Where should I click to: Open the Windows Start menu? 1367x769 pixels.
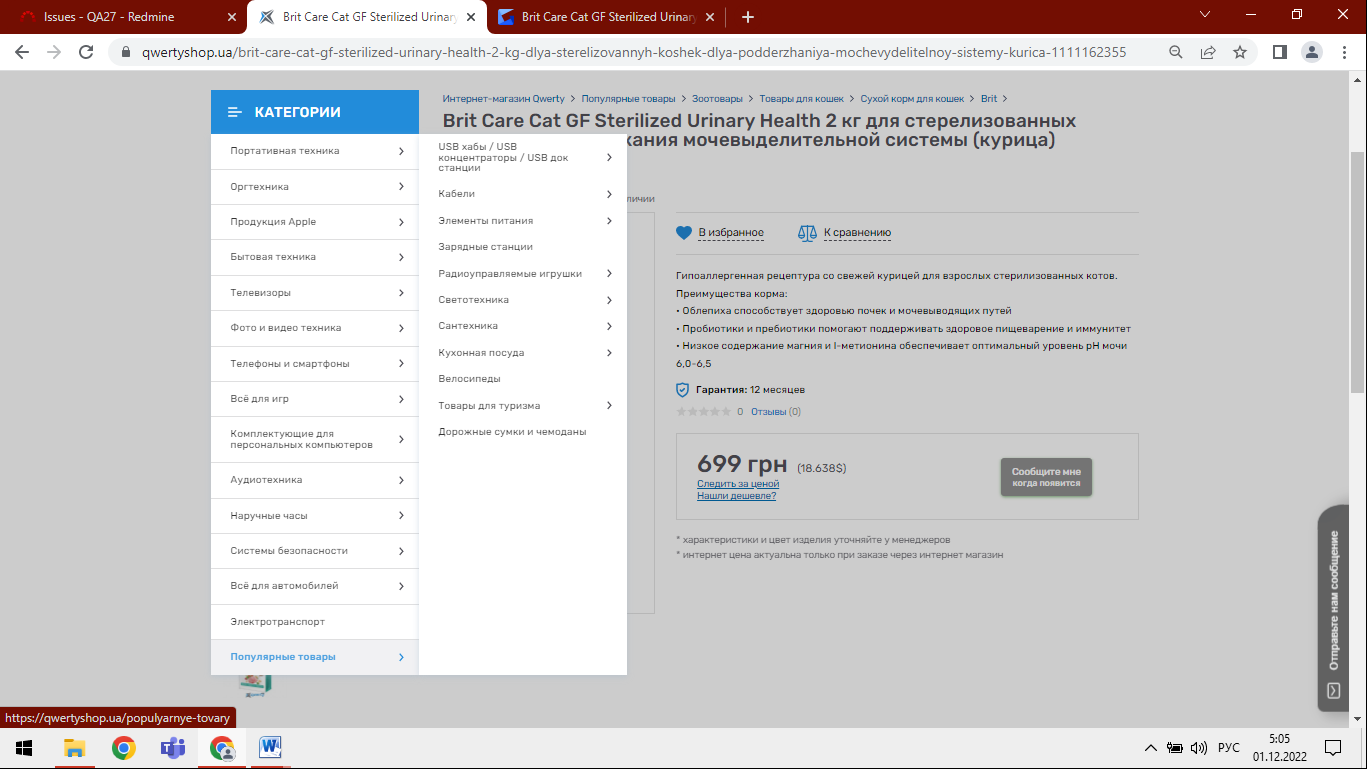click(x=23, y=748)
